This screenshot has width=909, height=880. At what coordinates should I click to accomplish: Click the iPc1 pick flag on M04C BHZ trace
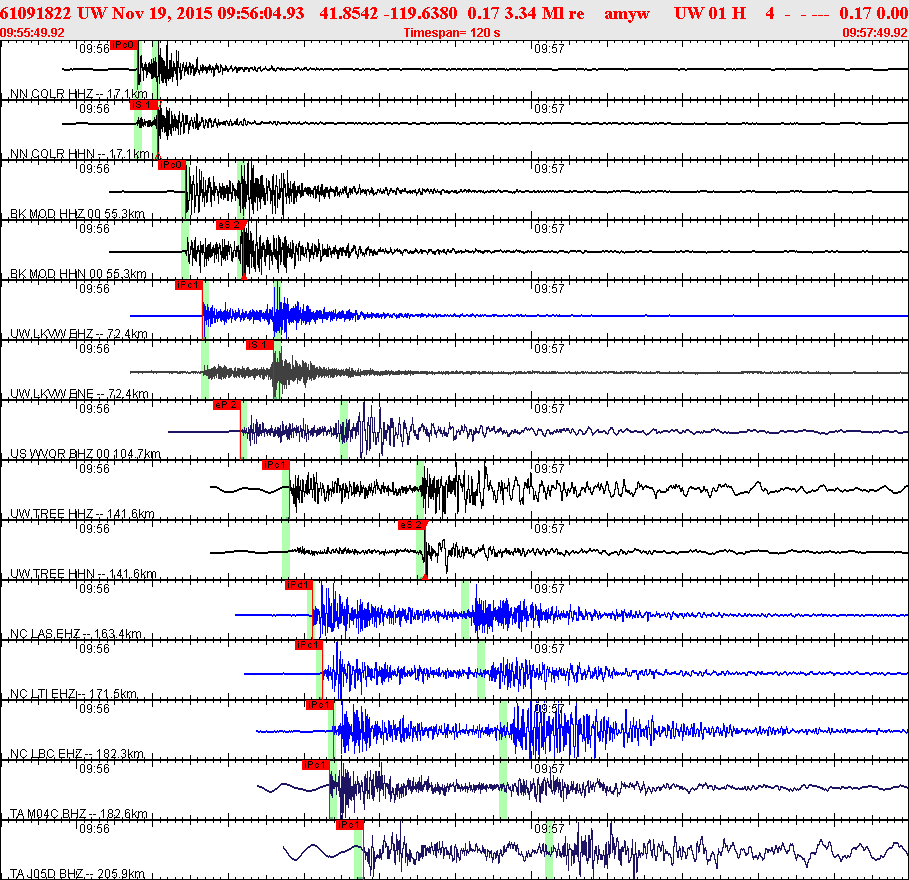[316, 765]
